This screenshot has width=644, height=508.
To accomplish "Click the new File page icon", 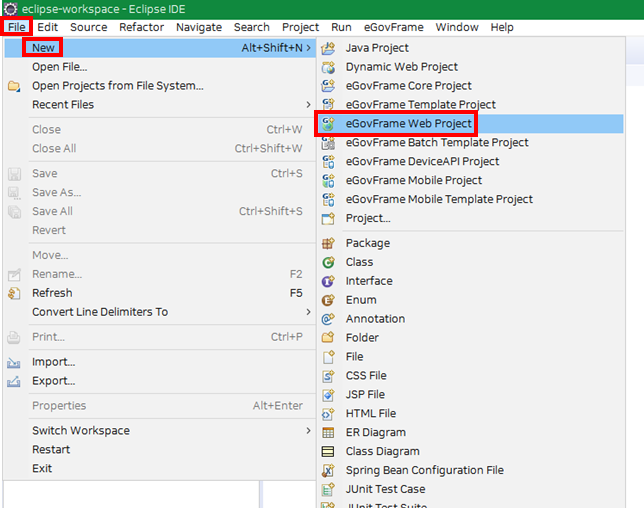I will point(328,356).
